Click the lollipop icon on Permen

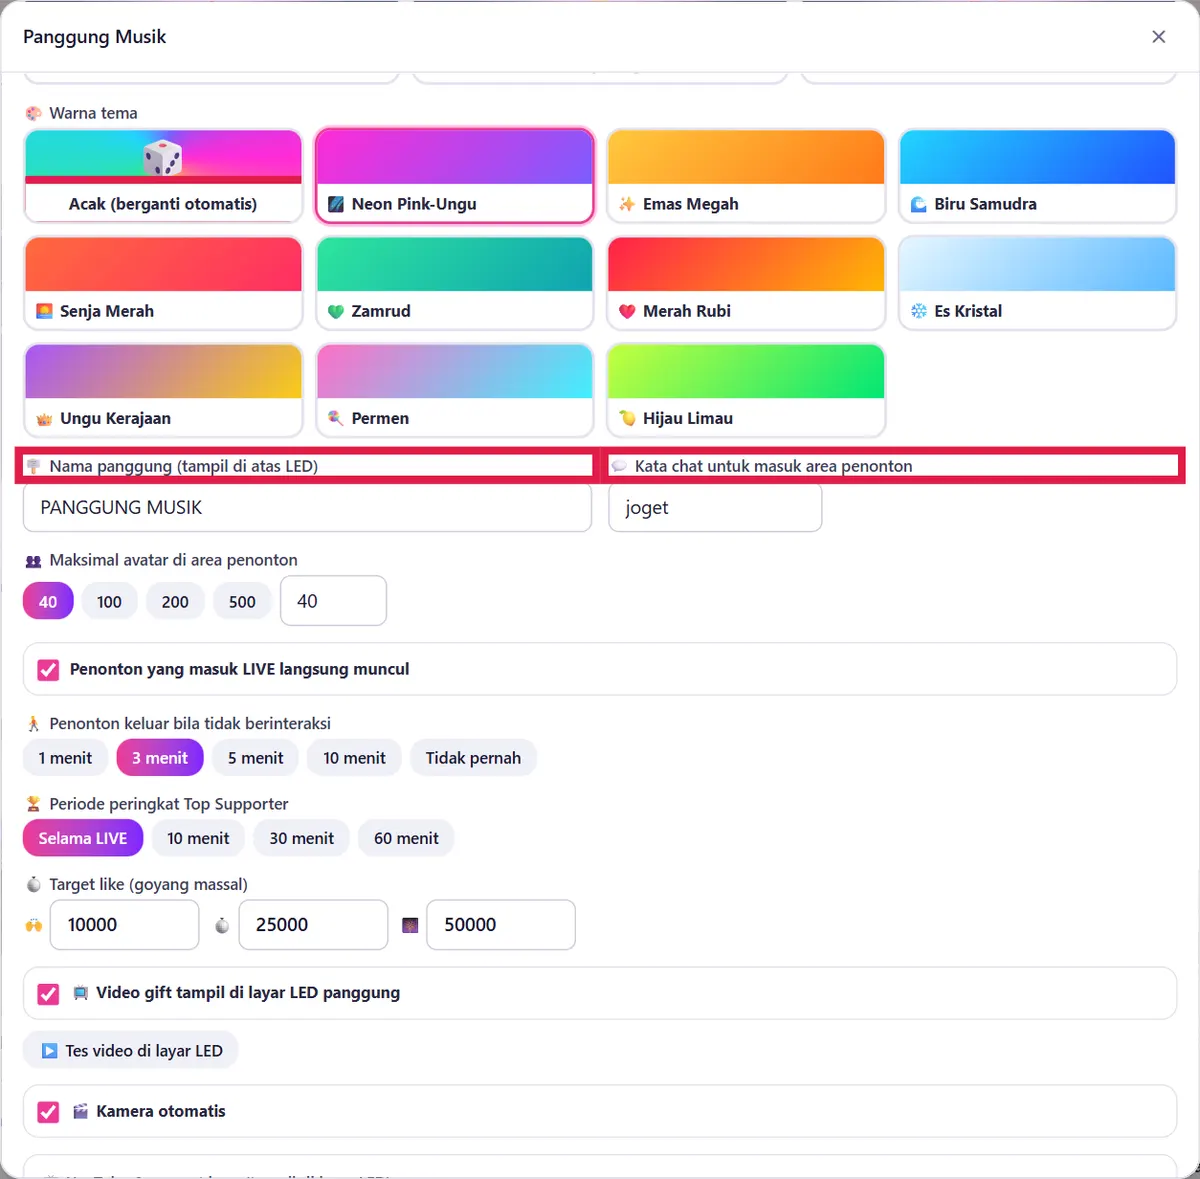pos(336,418)
